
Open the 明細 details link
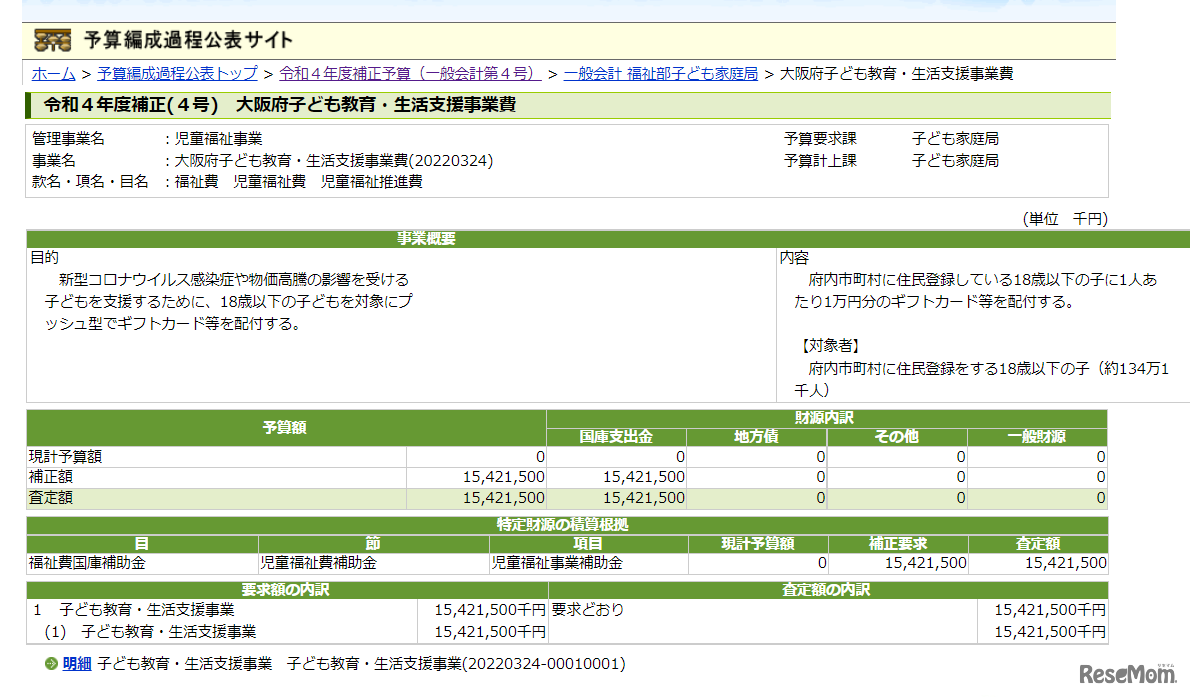point(77,663)
